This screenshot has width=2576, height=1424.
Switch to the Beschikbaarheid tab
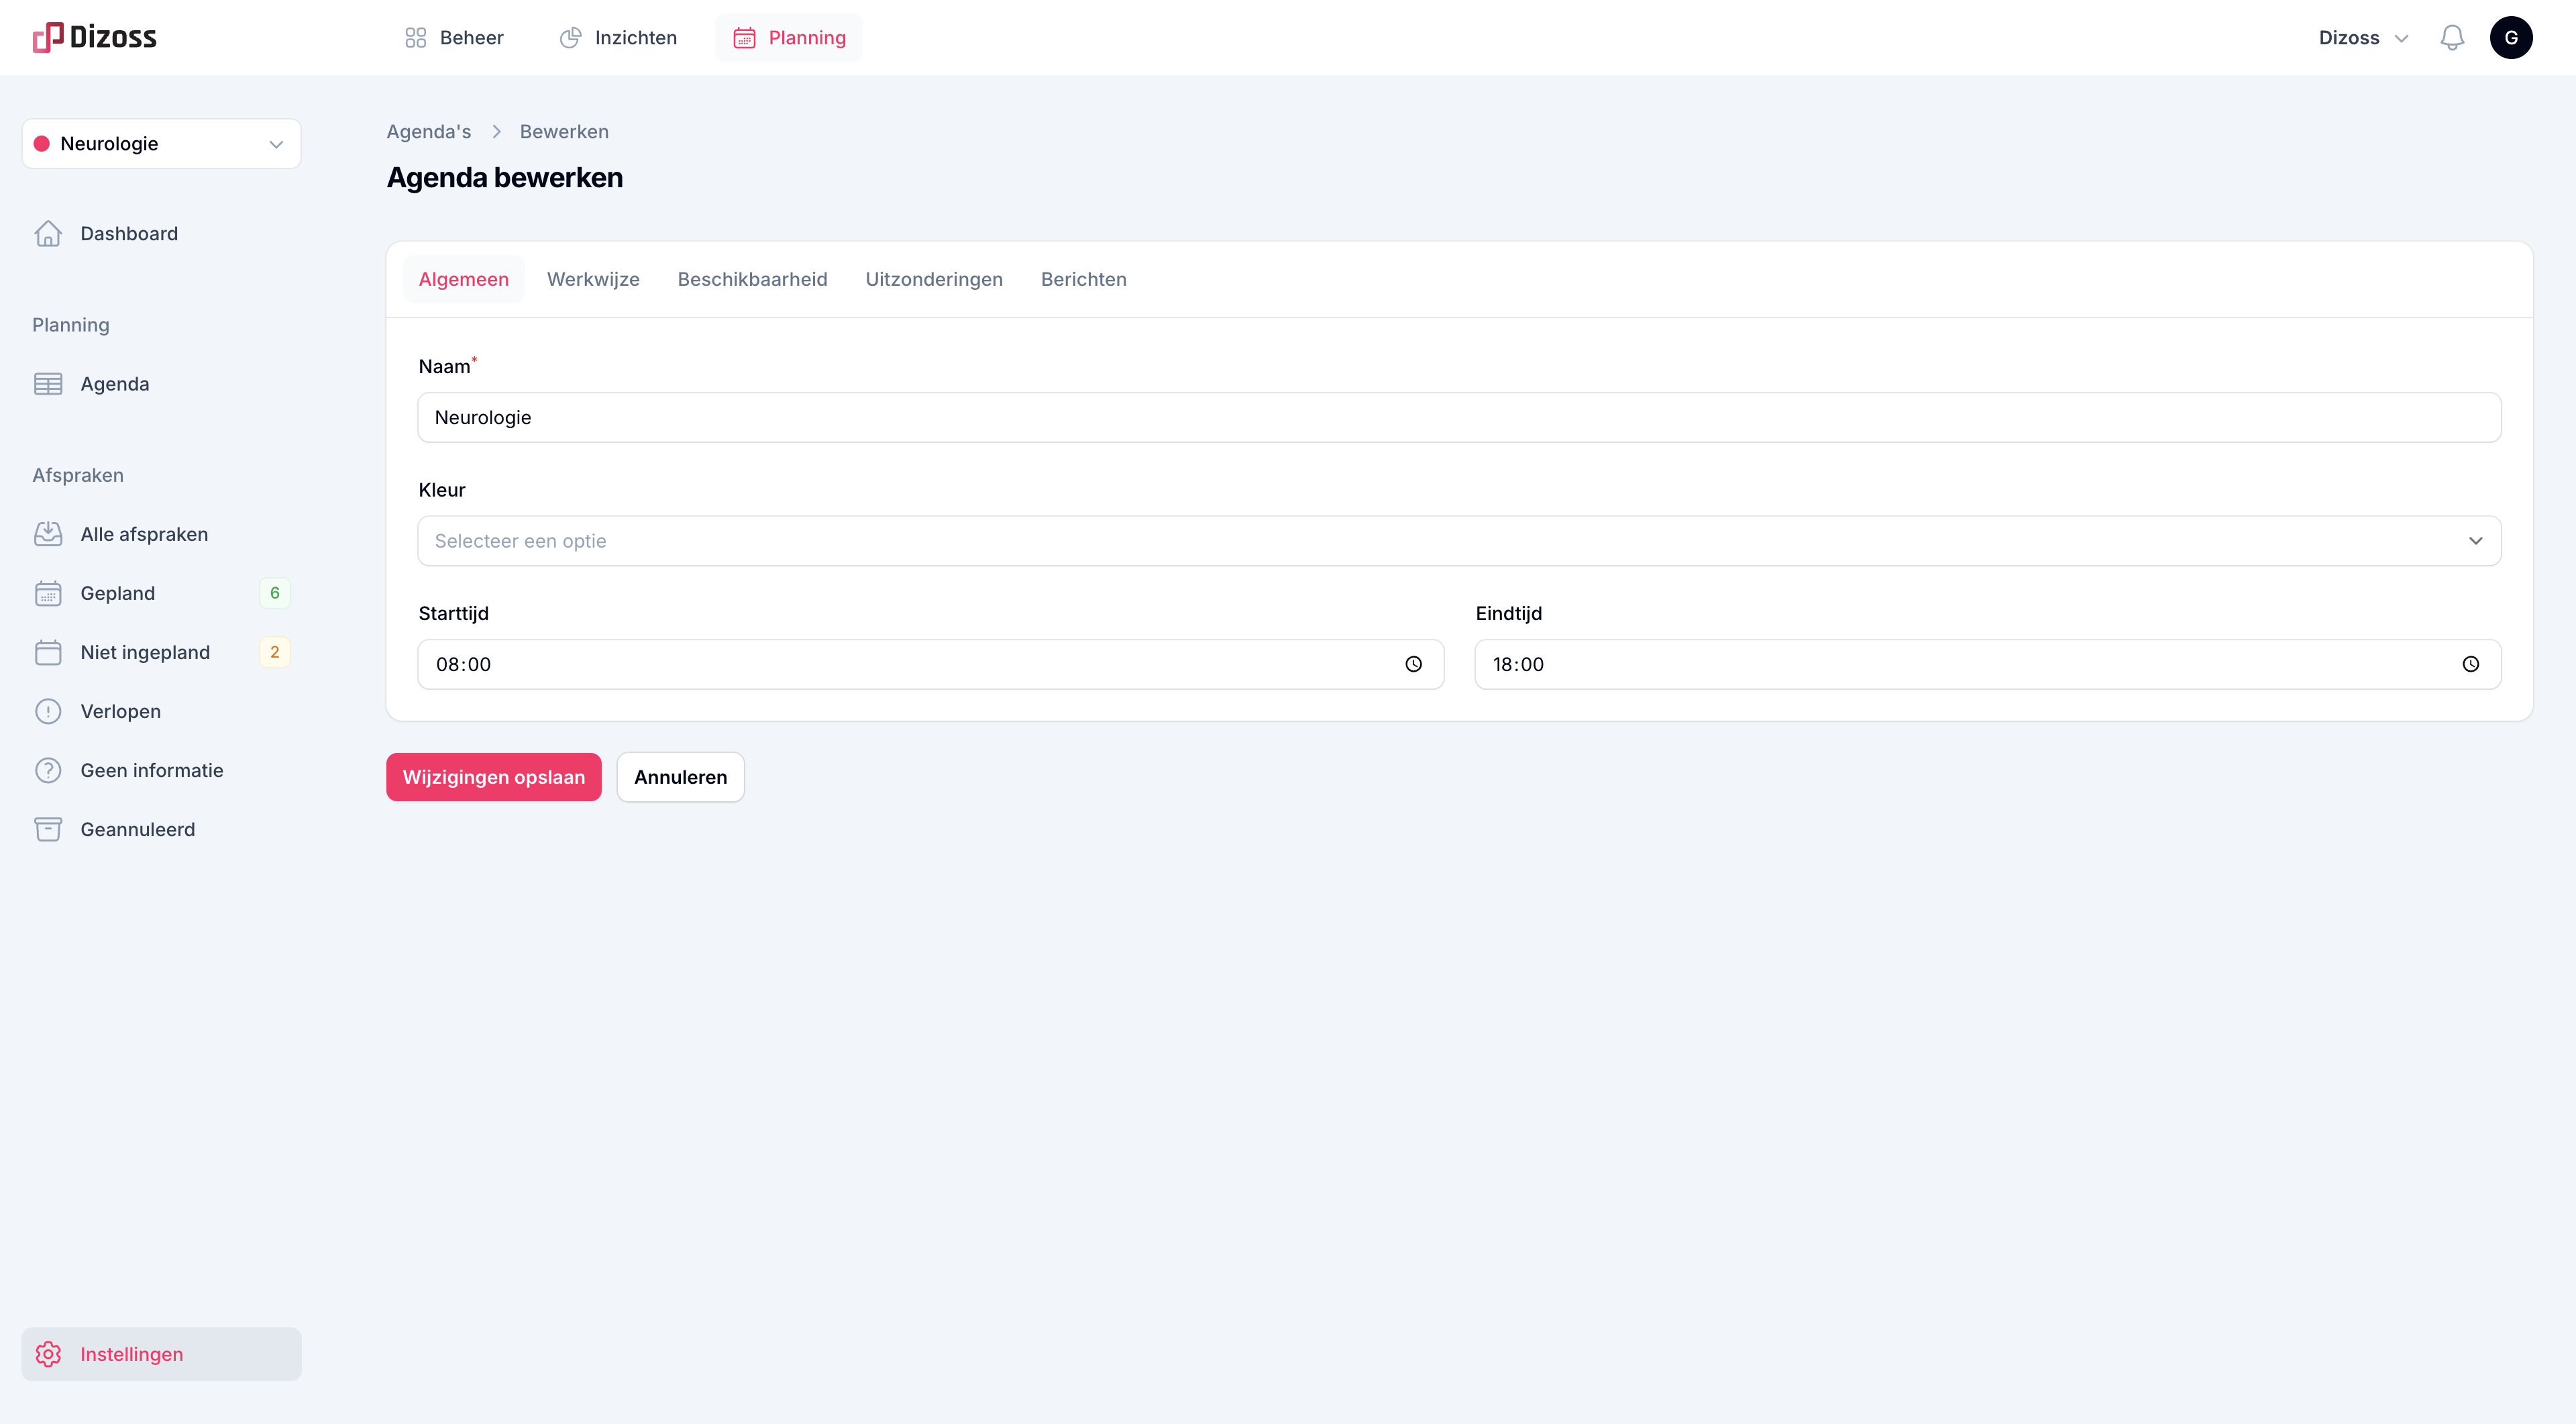point(752,279)
